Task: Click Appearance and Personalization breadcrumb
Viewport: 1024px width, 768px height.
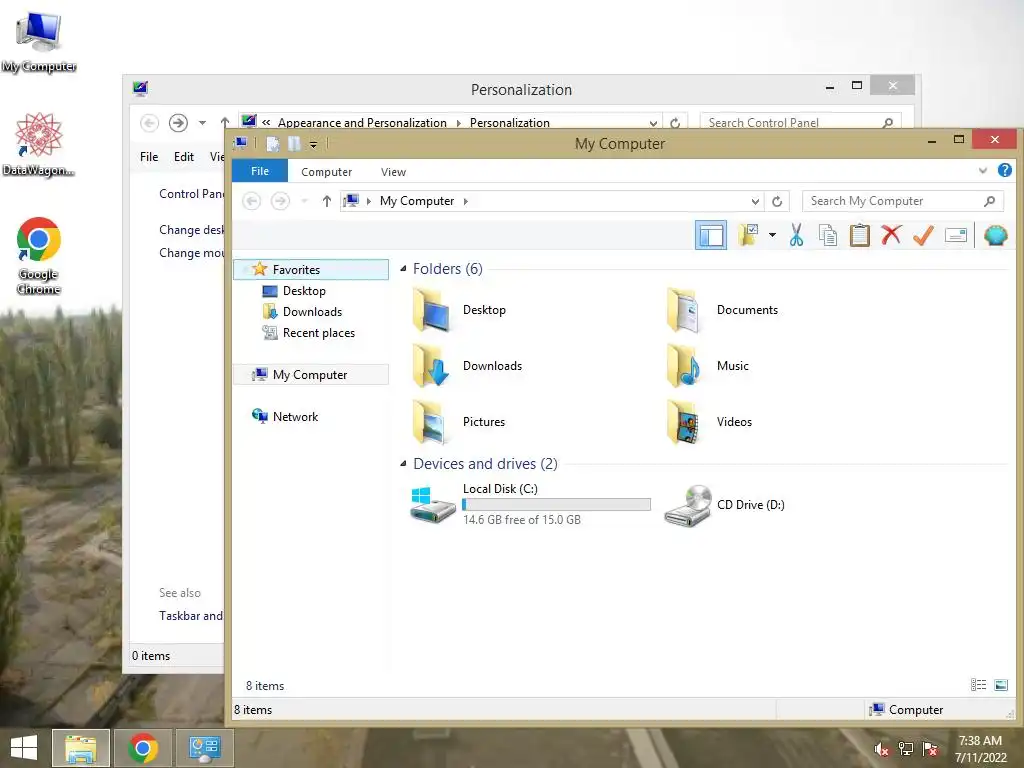Action: tap(362, 123)
